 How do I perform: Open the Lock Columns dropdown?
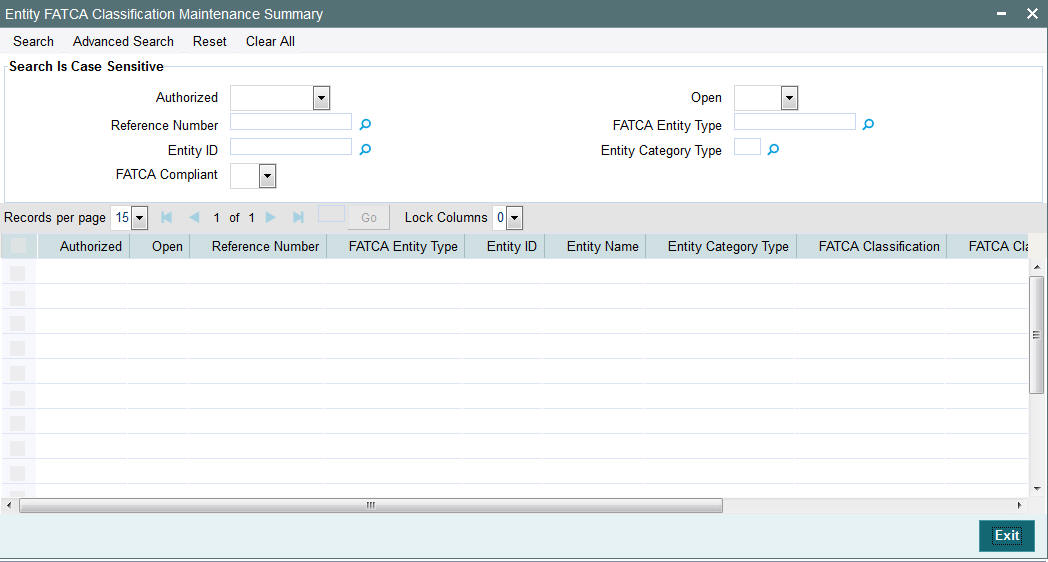(514, 218)
